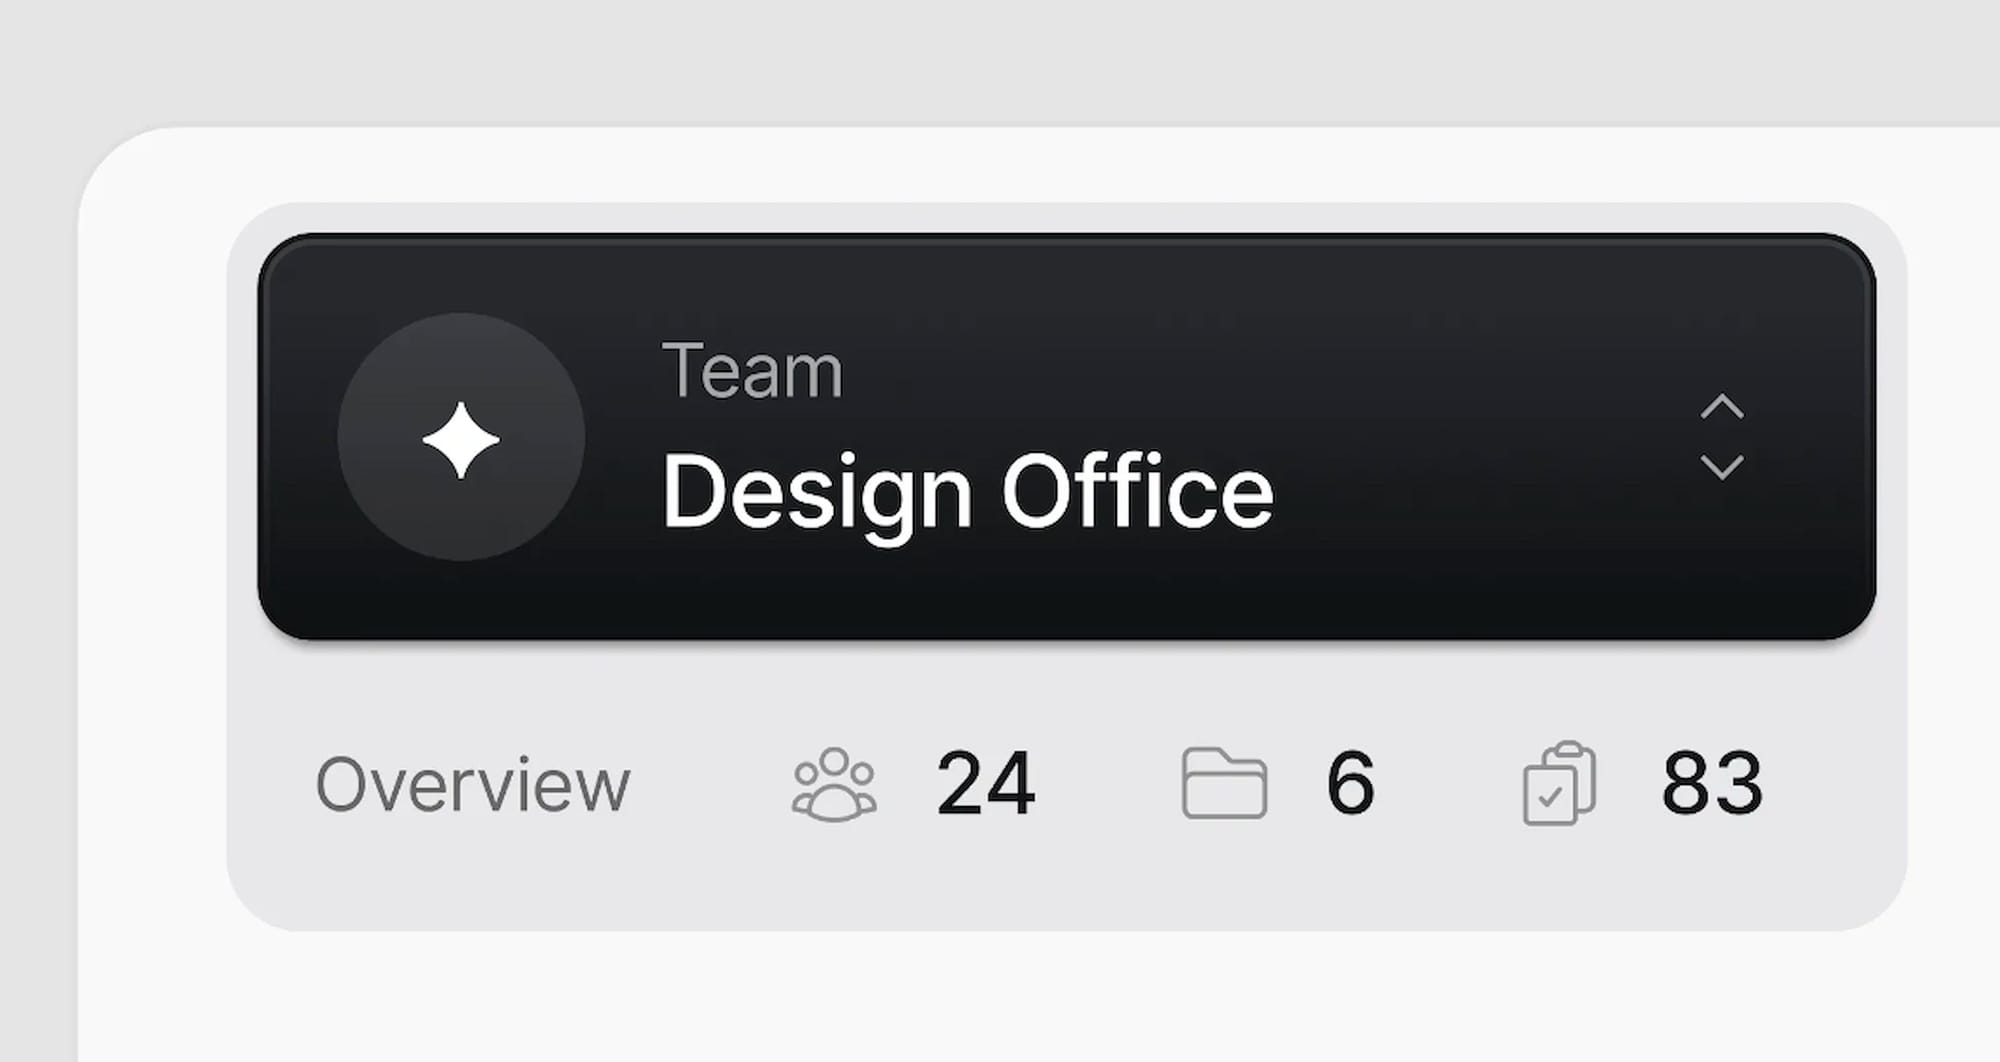2000x1062 pixels.
Task: Click the downward chevron arrow
Action: (1722, 467)
